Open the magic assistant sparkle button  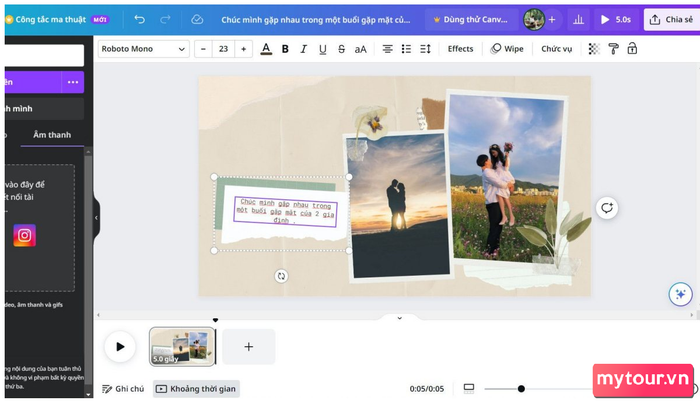[x=680, y=294]
